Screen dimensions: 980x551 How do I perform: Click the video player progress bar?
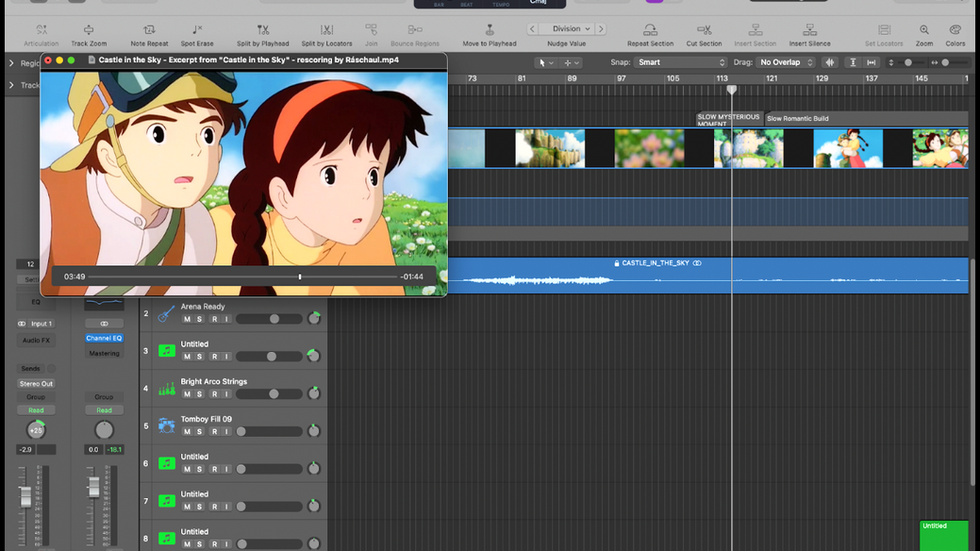click(x=243, y=277)
